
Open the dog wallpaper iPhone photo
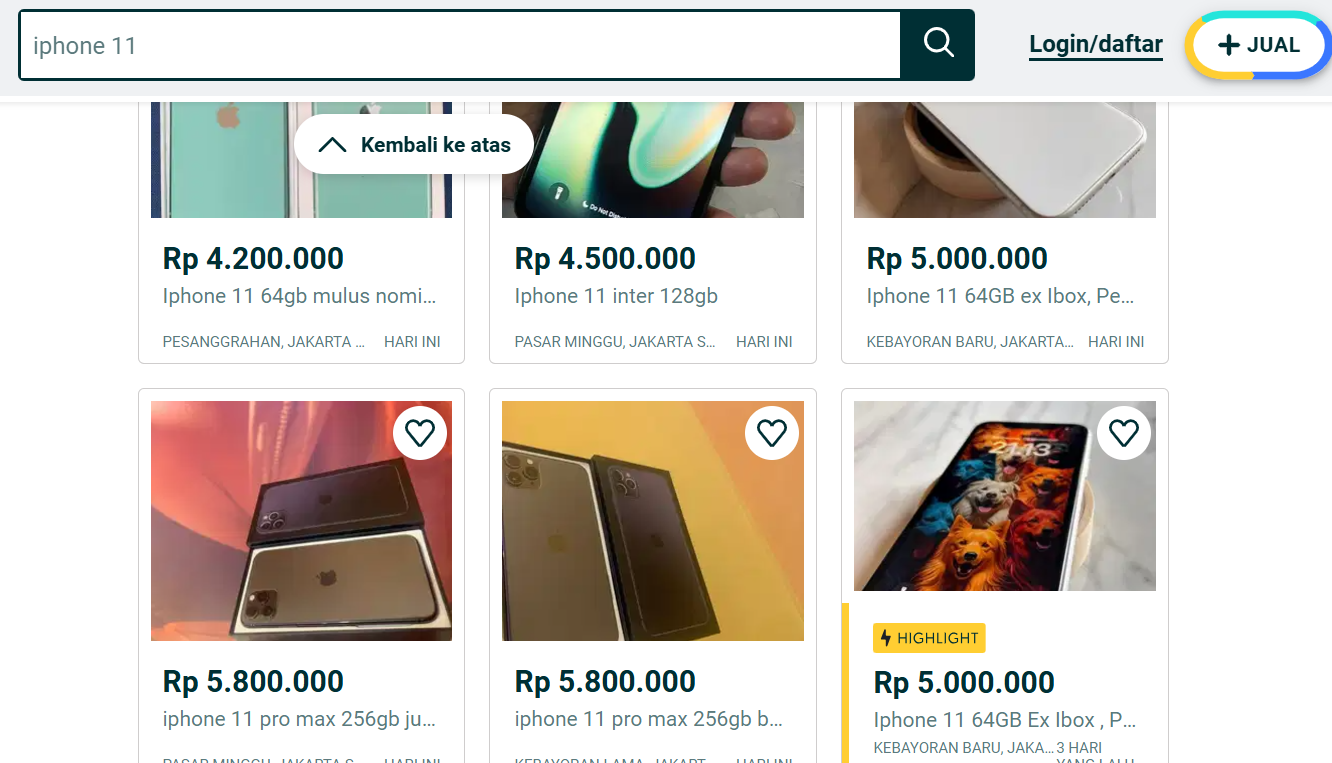coord(1004,496)
